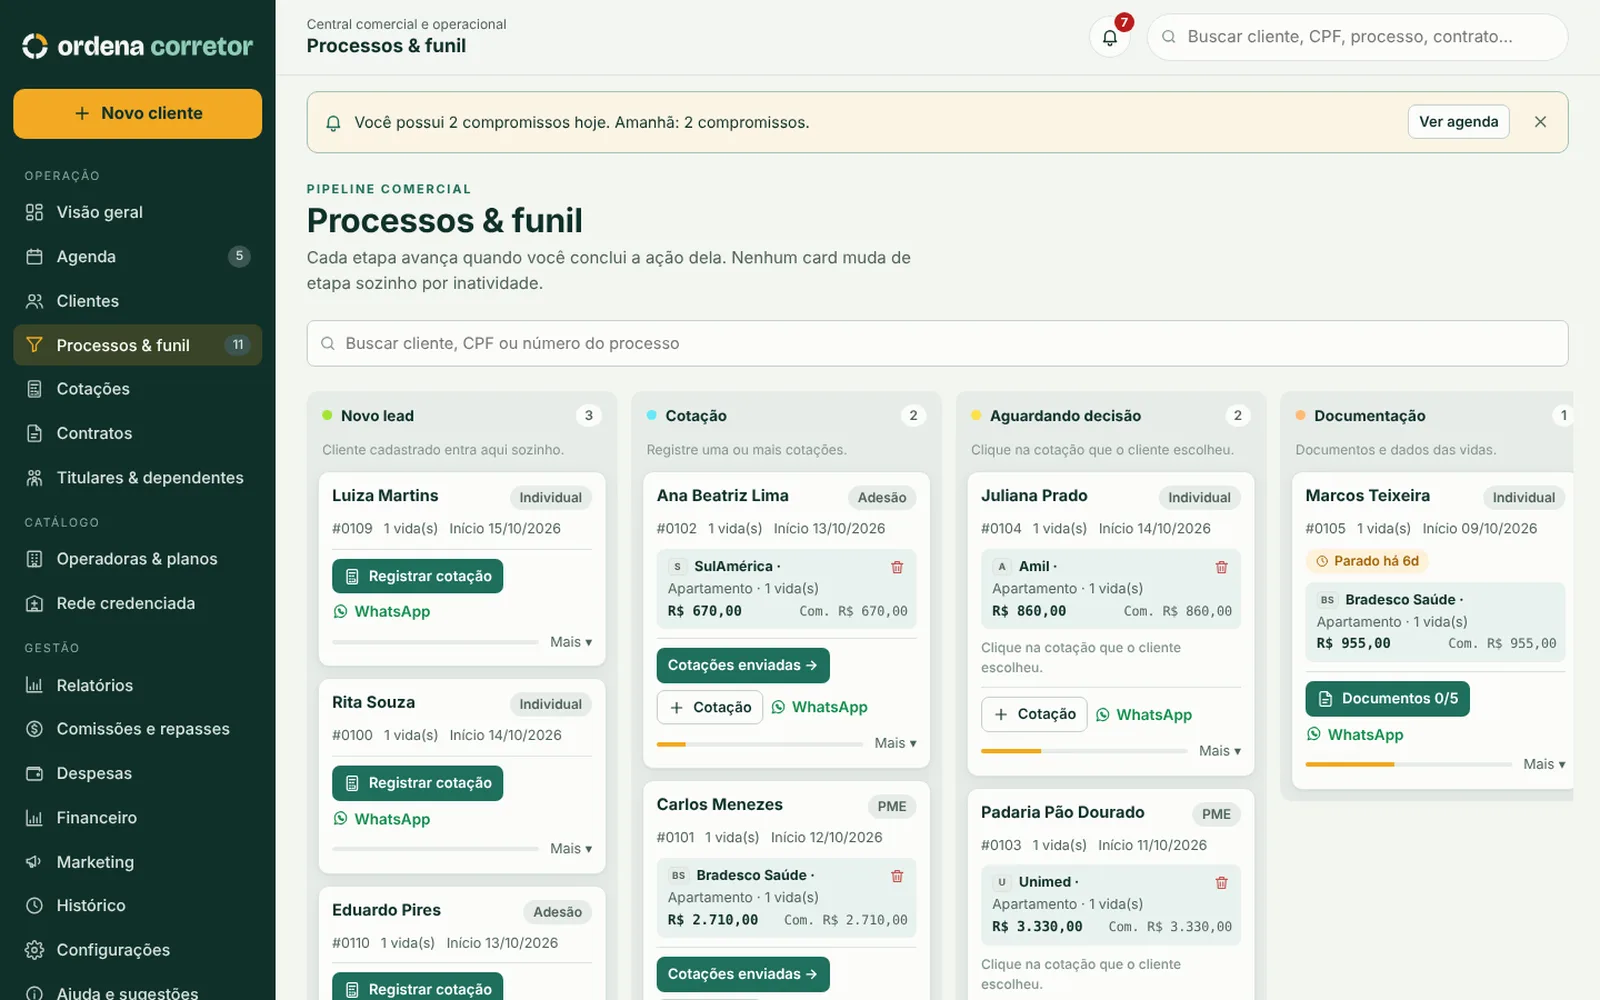Open WhatsApp for Marcos Teixeira
This screenshot has width=1600, height=1000.
[x=1355, y=735]
